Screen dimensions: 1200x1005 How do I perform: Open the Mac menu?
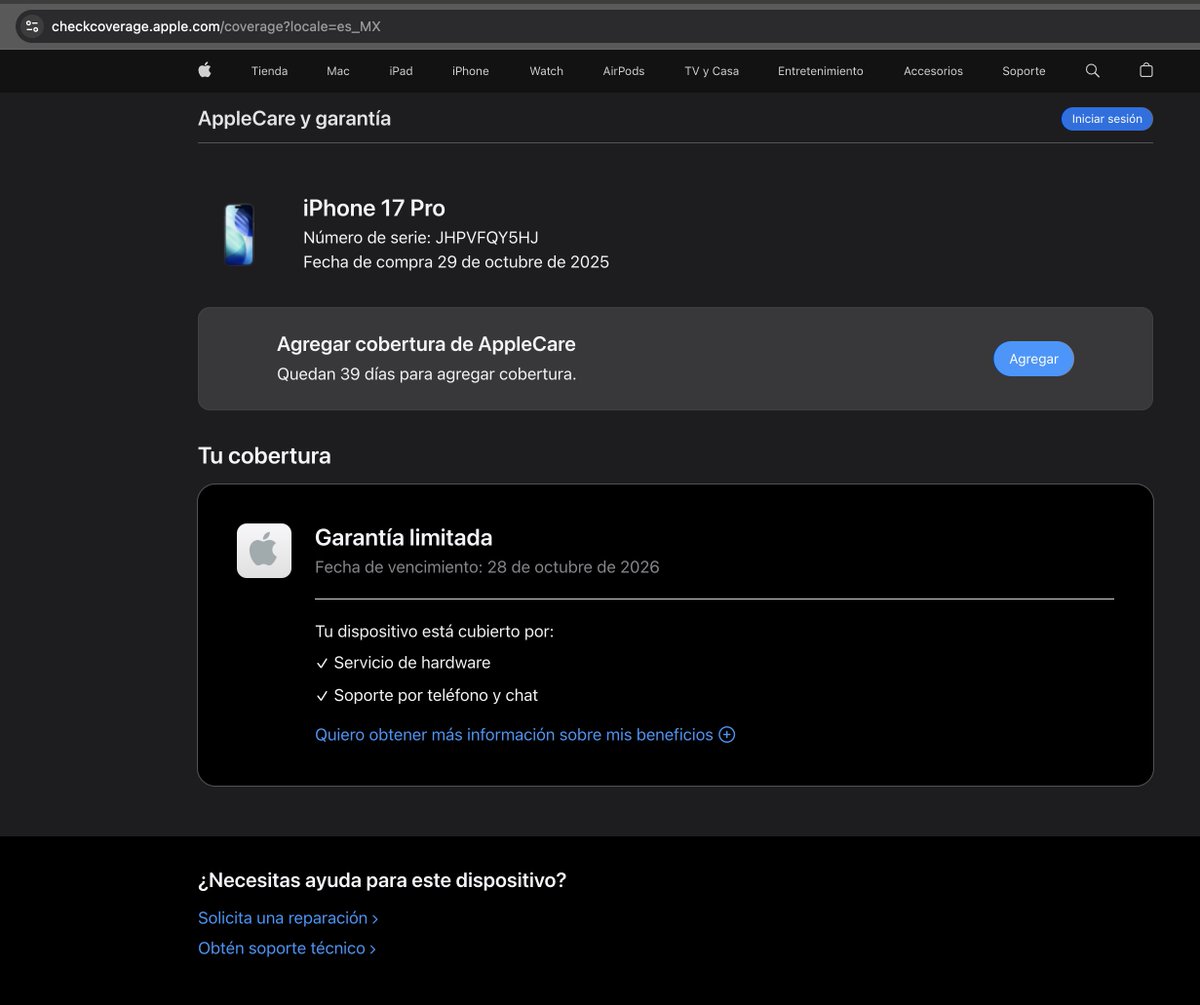click(x=338, y=71)
